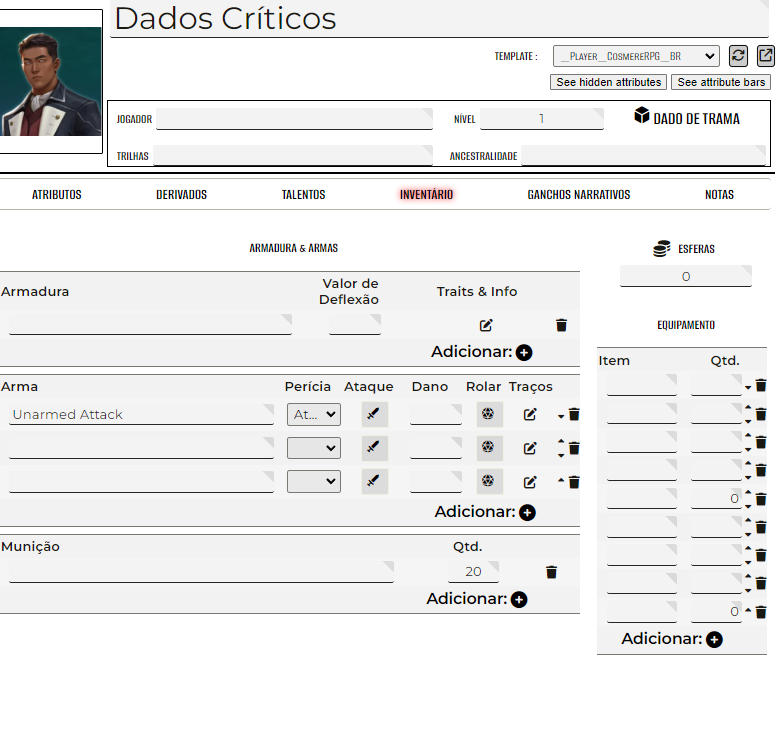
Task: Add new weapon with Adicionar plus icon
Action: pyautogui.click(x=527, y=512)
